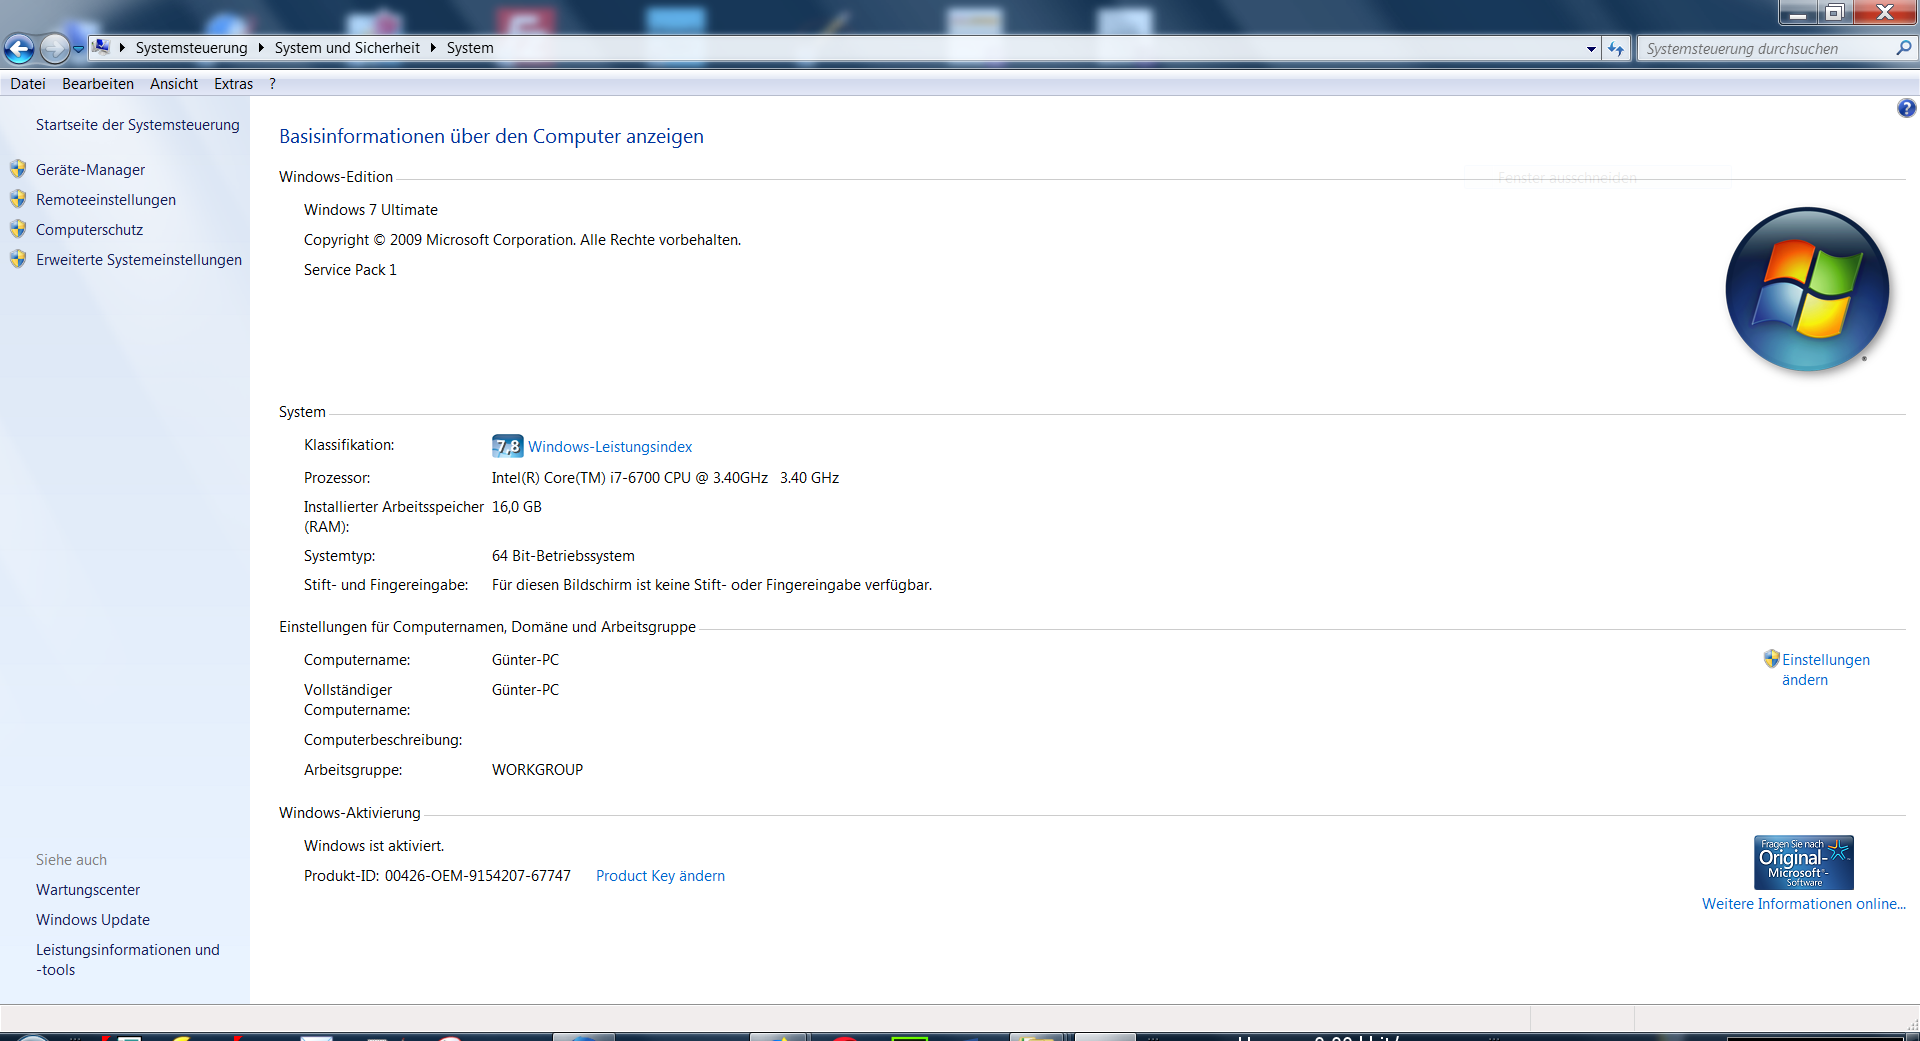The image size is (1920, 1041).
Task: Open the Computerschutz link
Action: [x=89, y=230]
